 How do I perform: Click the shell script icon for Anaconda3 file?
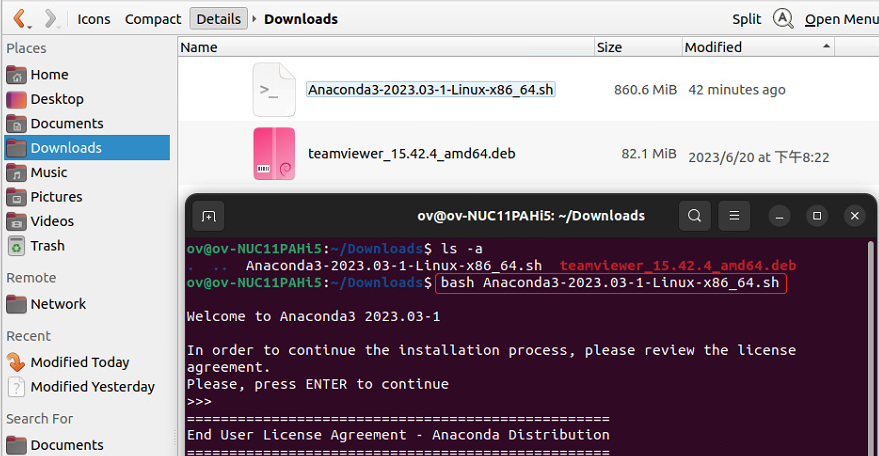pos(274,90)
